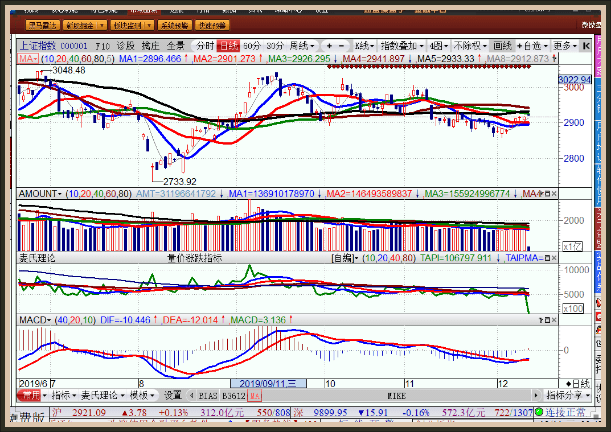Select the B3612 indicator tab
Screen dimensions: 611x432
tap(234, 396)
